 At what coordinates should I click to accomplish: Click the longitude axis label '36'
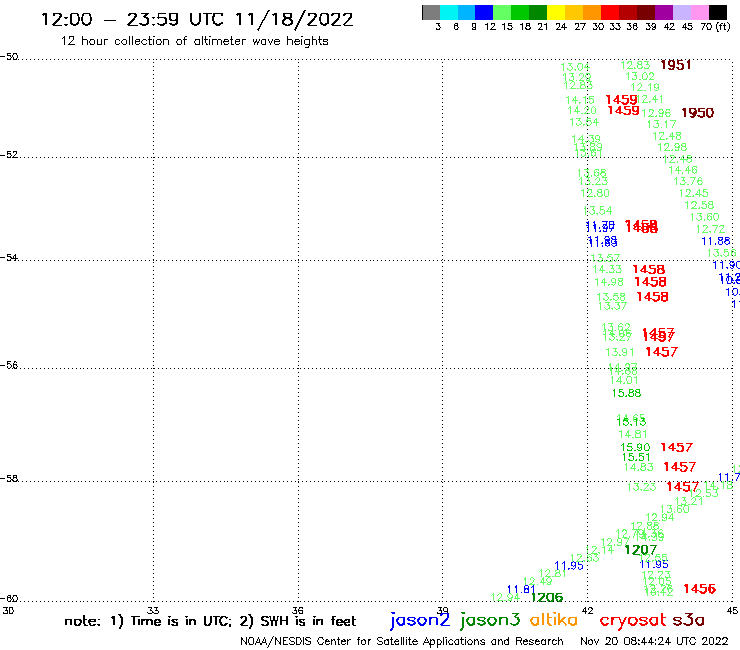(x=298, y=610)
